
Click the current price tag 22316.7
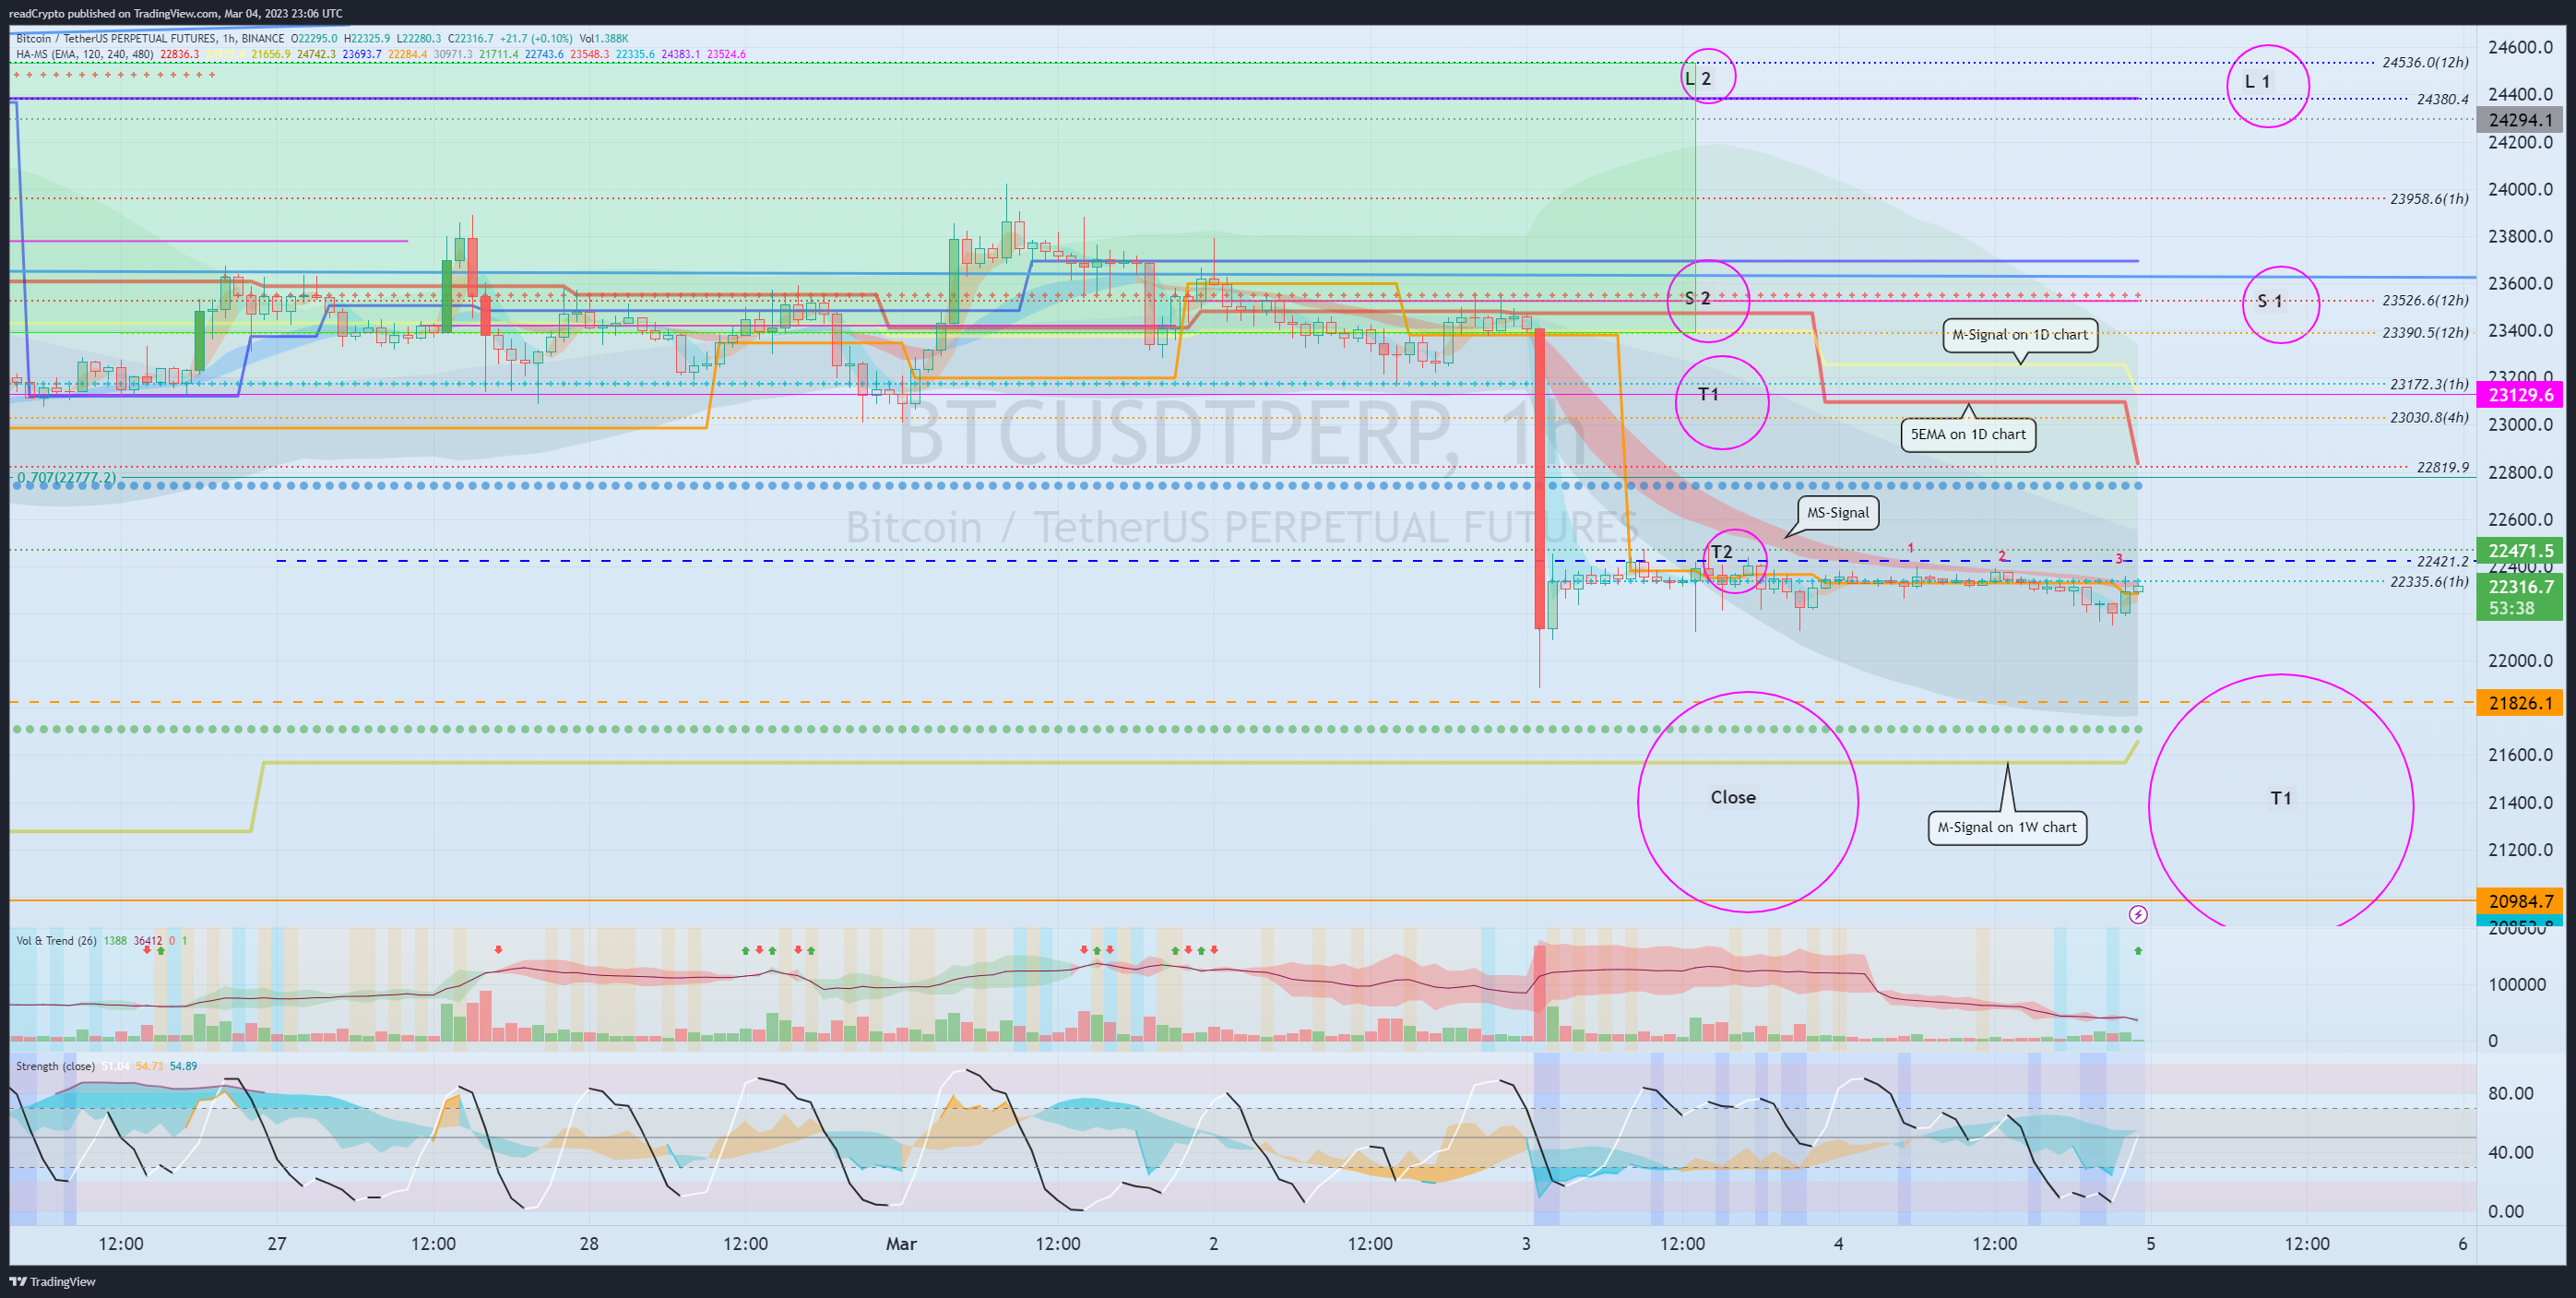2520,587
